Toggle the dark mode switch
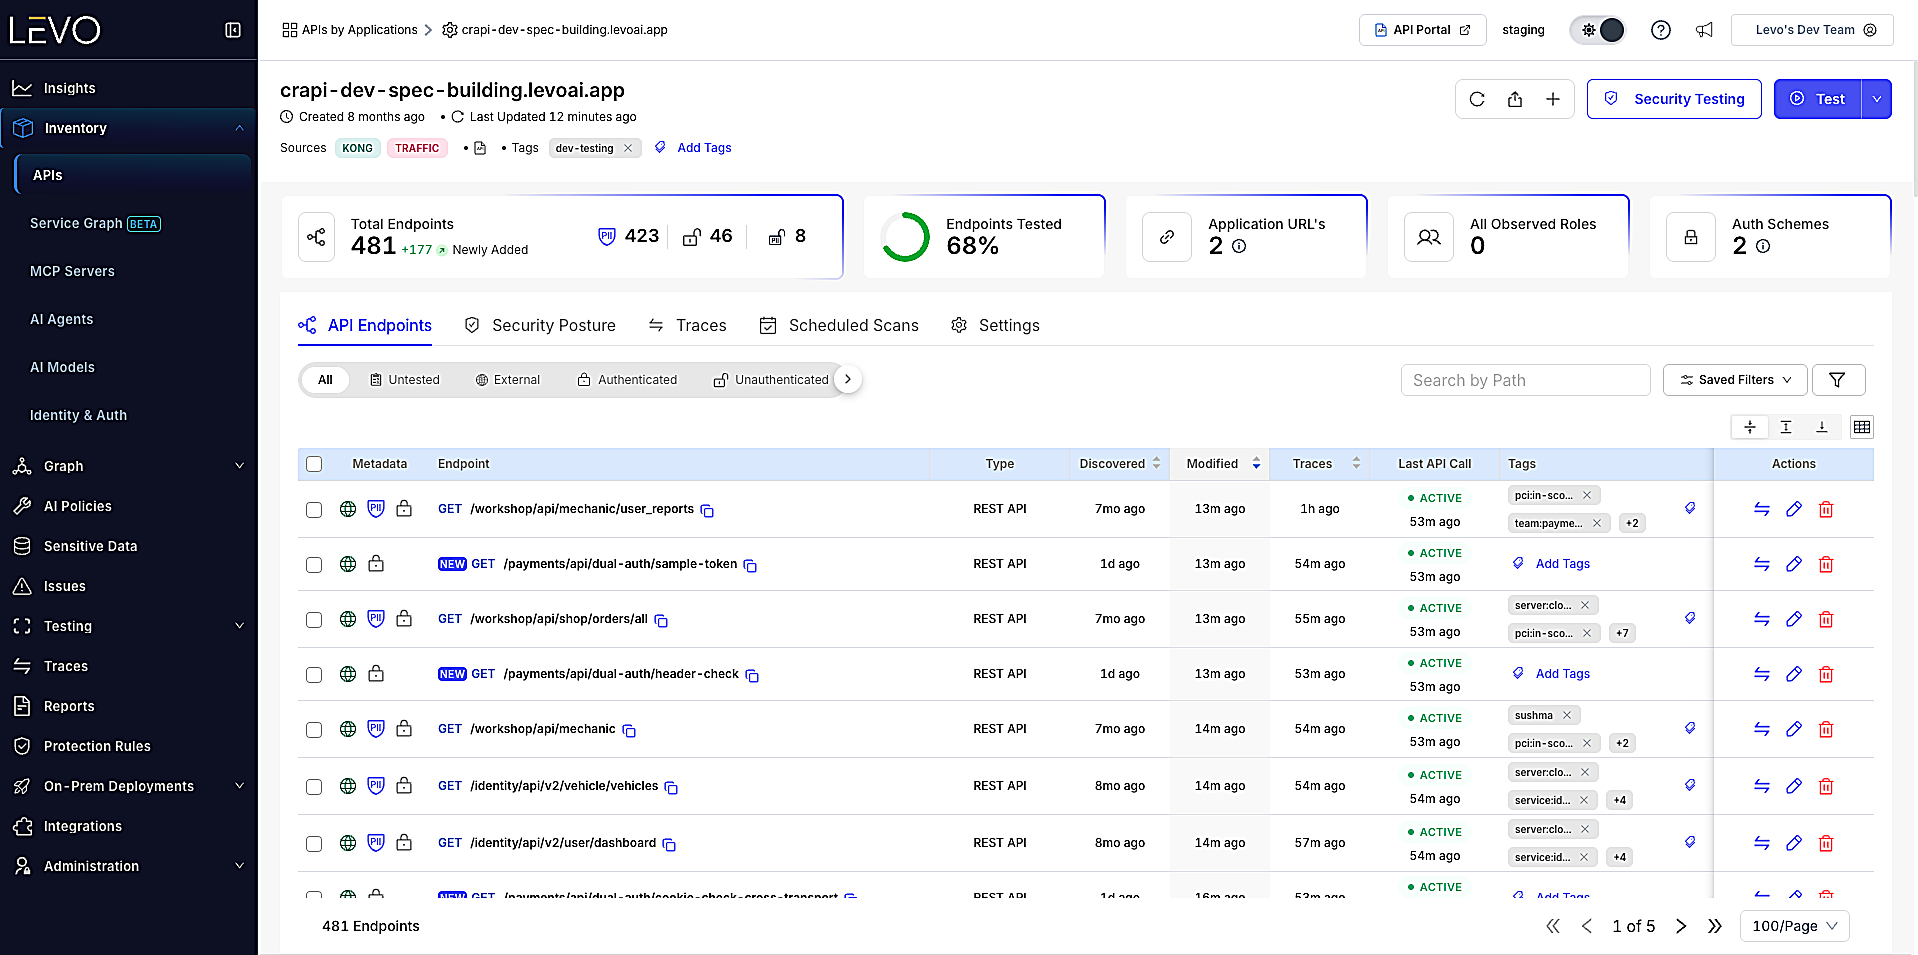 [1599, 30]
